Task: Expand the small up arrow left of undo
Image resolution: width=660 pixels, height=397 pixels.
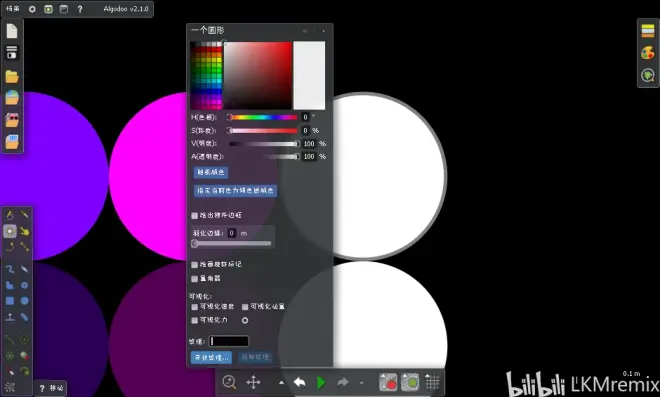Action: pos(281,383)
